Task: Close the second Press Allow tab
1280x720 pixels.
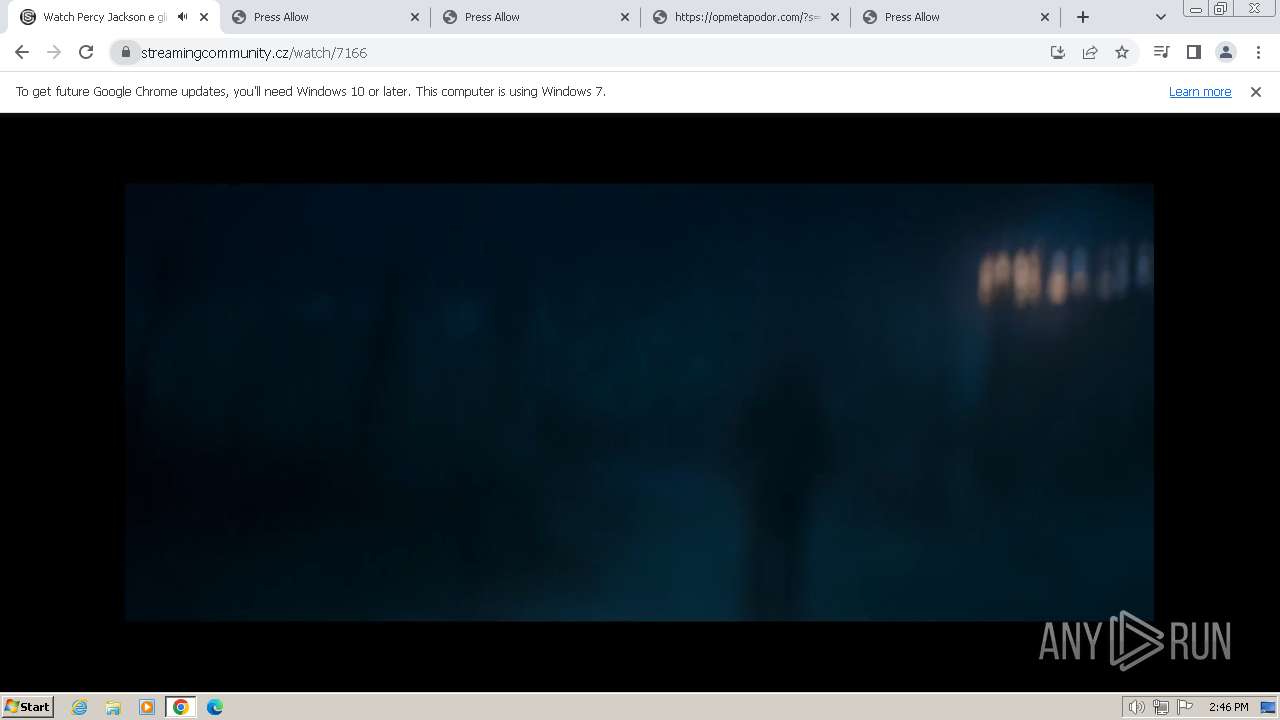Action: pyautogui.click(x=625, y=17)
